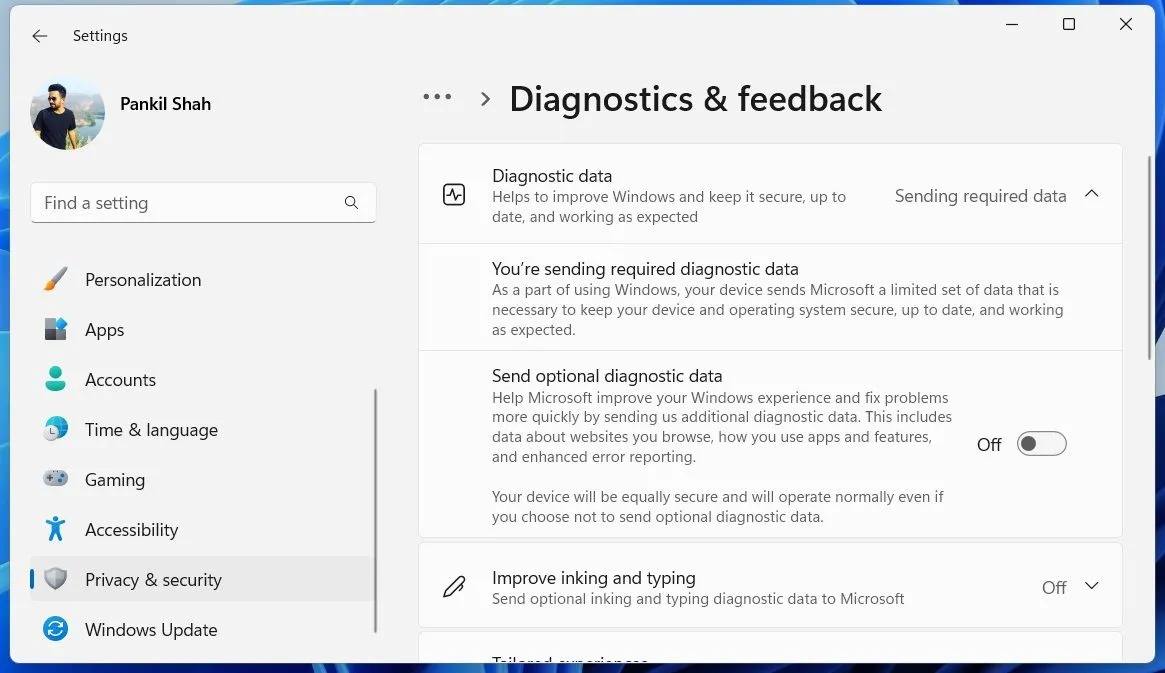Minimize the Settings window
Screen dimensions: 1165x673
[x=1012, y=25]
